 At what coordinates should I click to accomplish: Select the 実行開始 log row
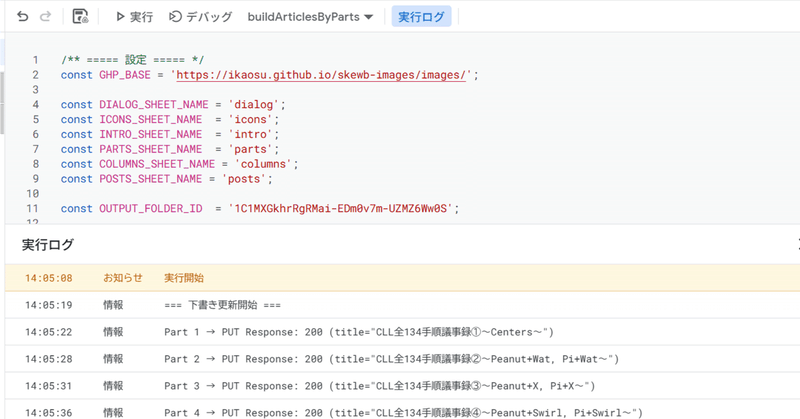pos(403,278)
